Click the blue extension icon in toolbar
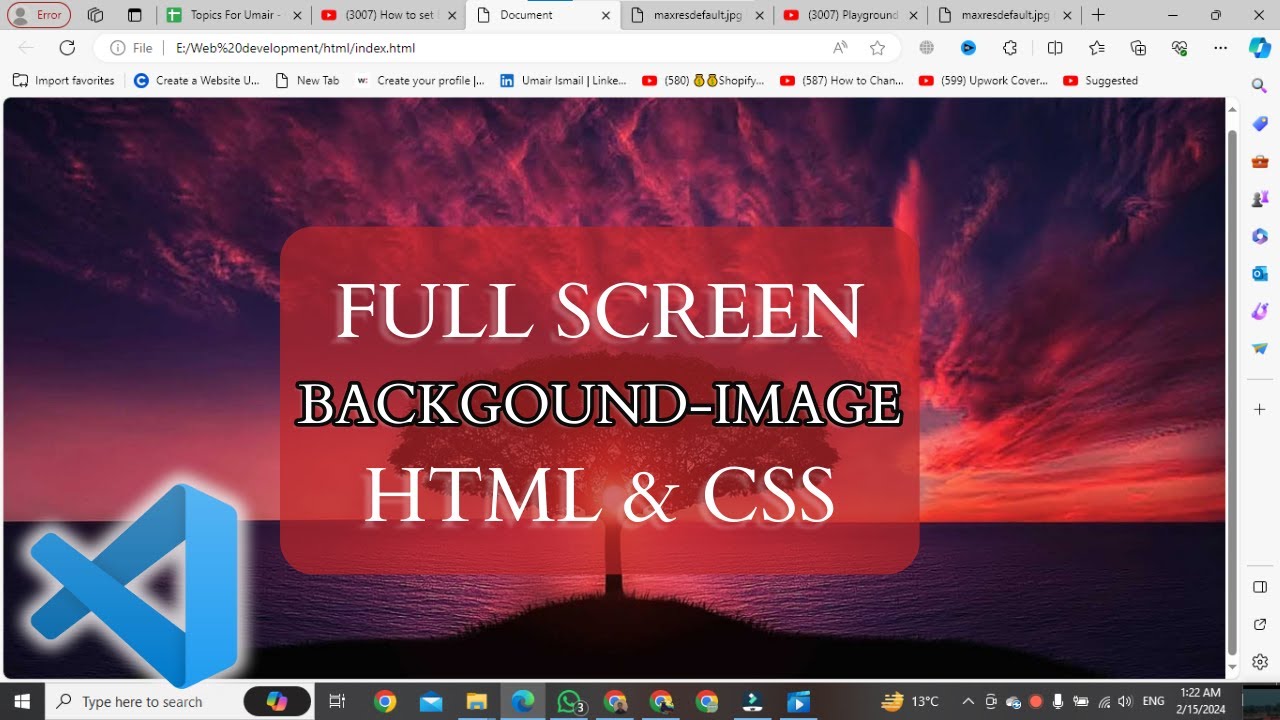1280x720 pixels. (968, 48)
